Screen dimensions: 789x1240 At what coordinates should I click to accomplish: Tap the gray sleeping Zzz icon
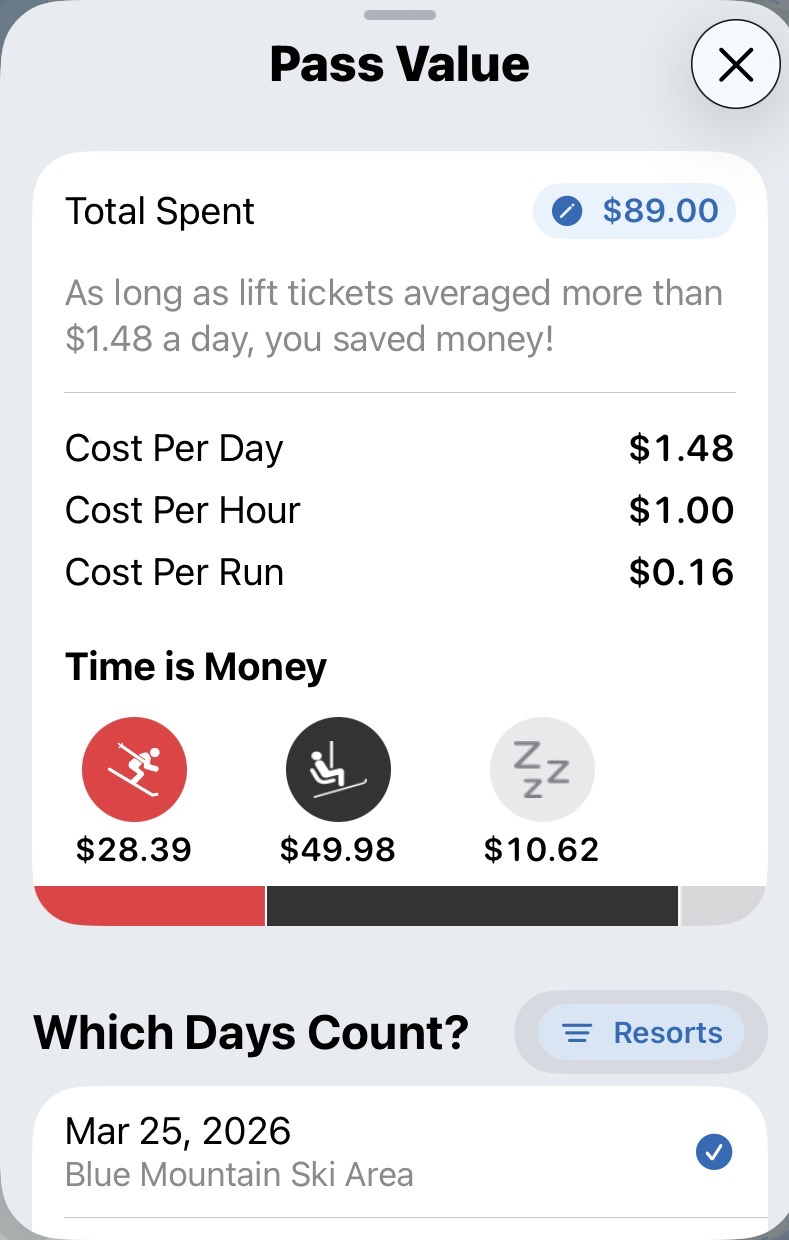pos(542,770)
